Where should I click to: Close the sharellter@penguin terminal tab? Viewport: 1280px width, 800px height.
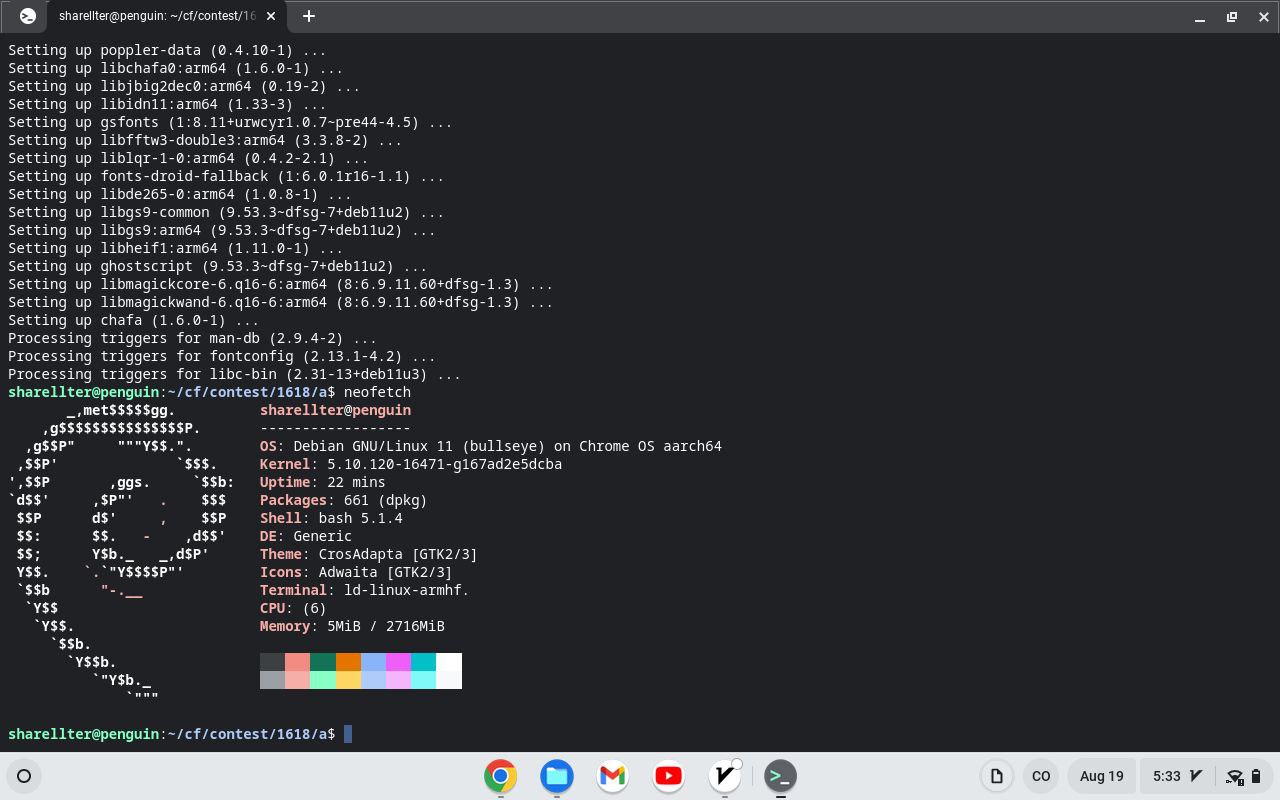(x=273, y=16)
